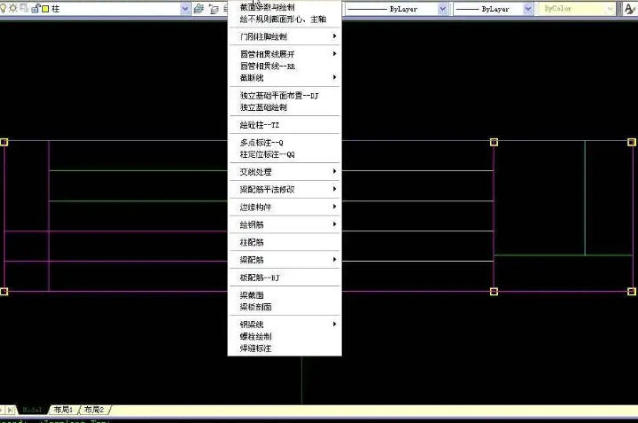Open ByColor plot style dropdown
Screen dimensions: 638x423
[610, 9]
